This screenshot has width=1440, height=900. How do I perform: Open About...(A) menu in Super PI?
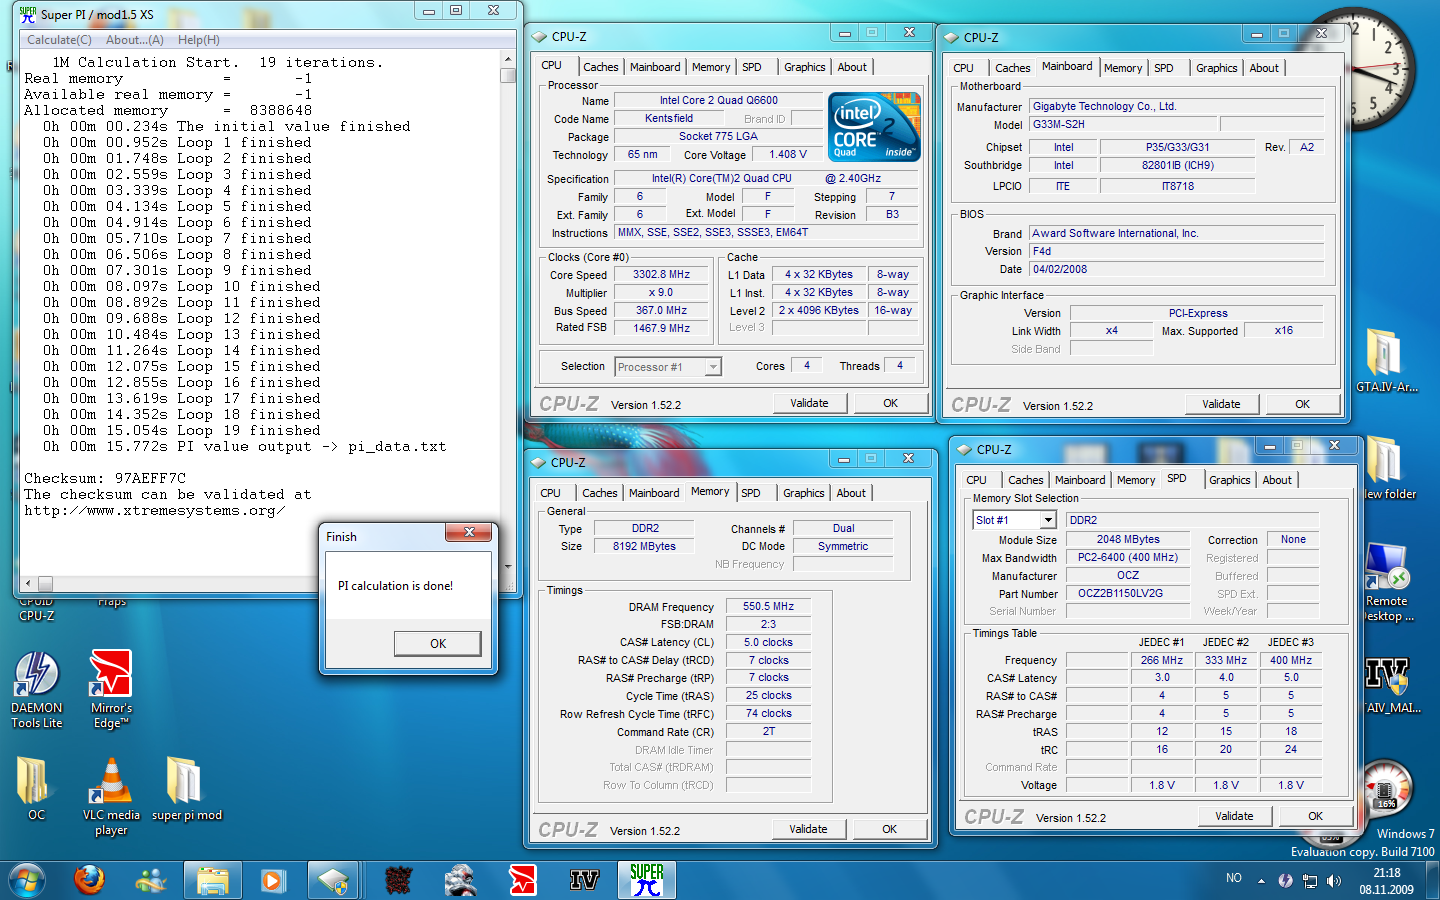(135, 40)
